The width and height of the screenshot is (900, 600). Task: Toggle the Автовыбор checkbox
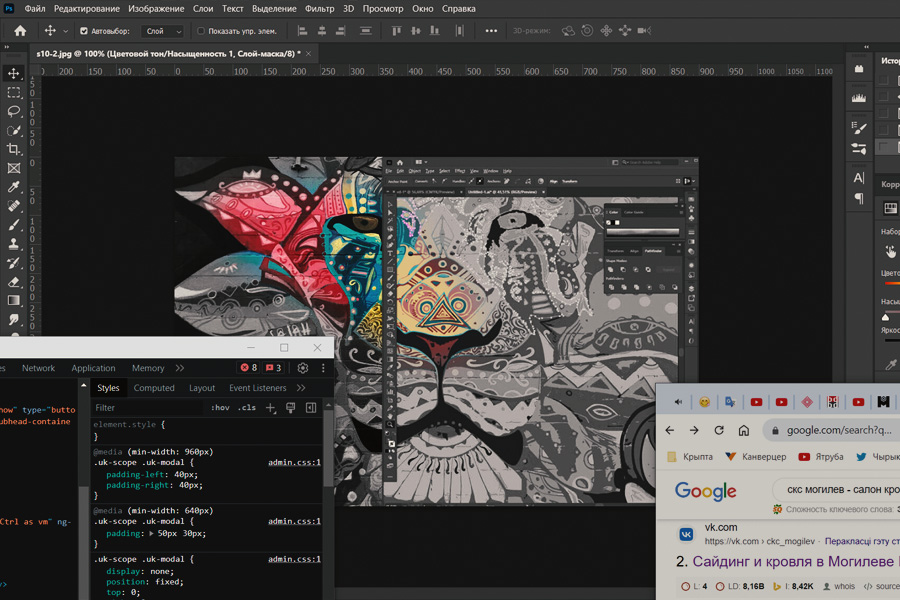[84, 31]
